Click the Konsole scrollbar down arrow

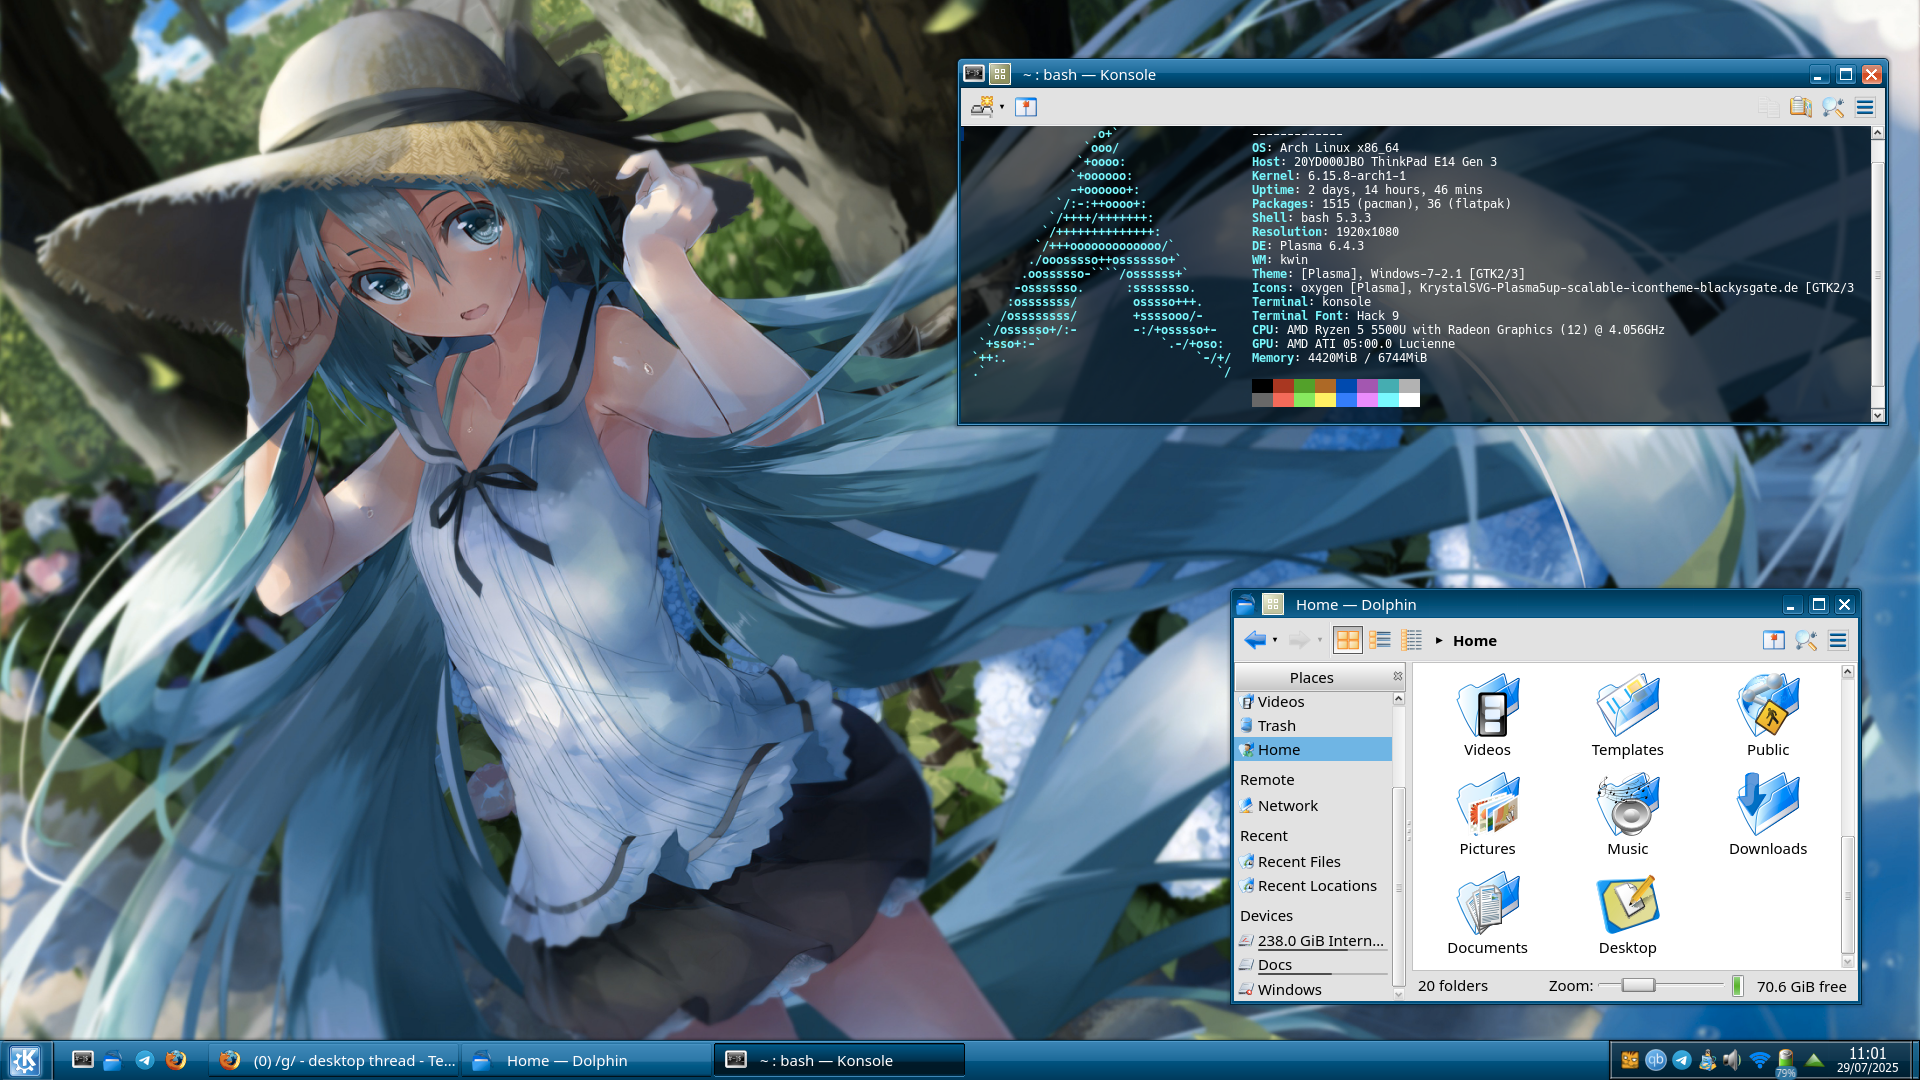point(1877,415)
